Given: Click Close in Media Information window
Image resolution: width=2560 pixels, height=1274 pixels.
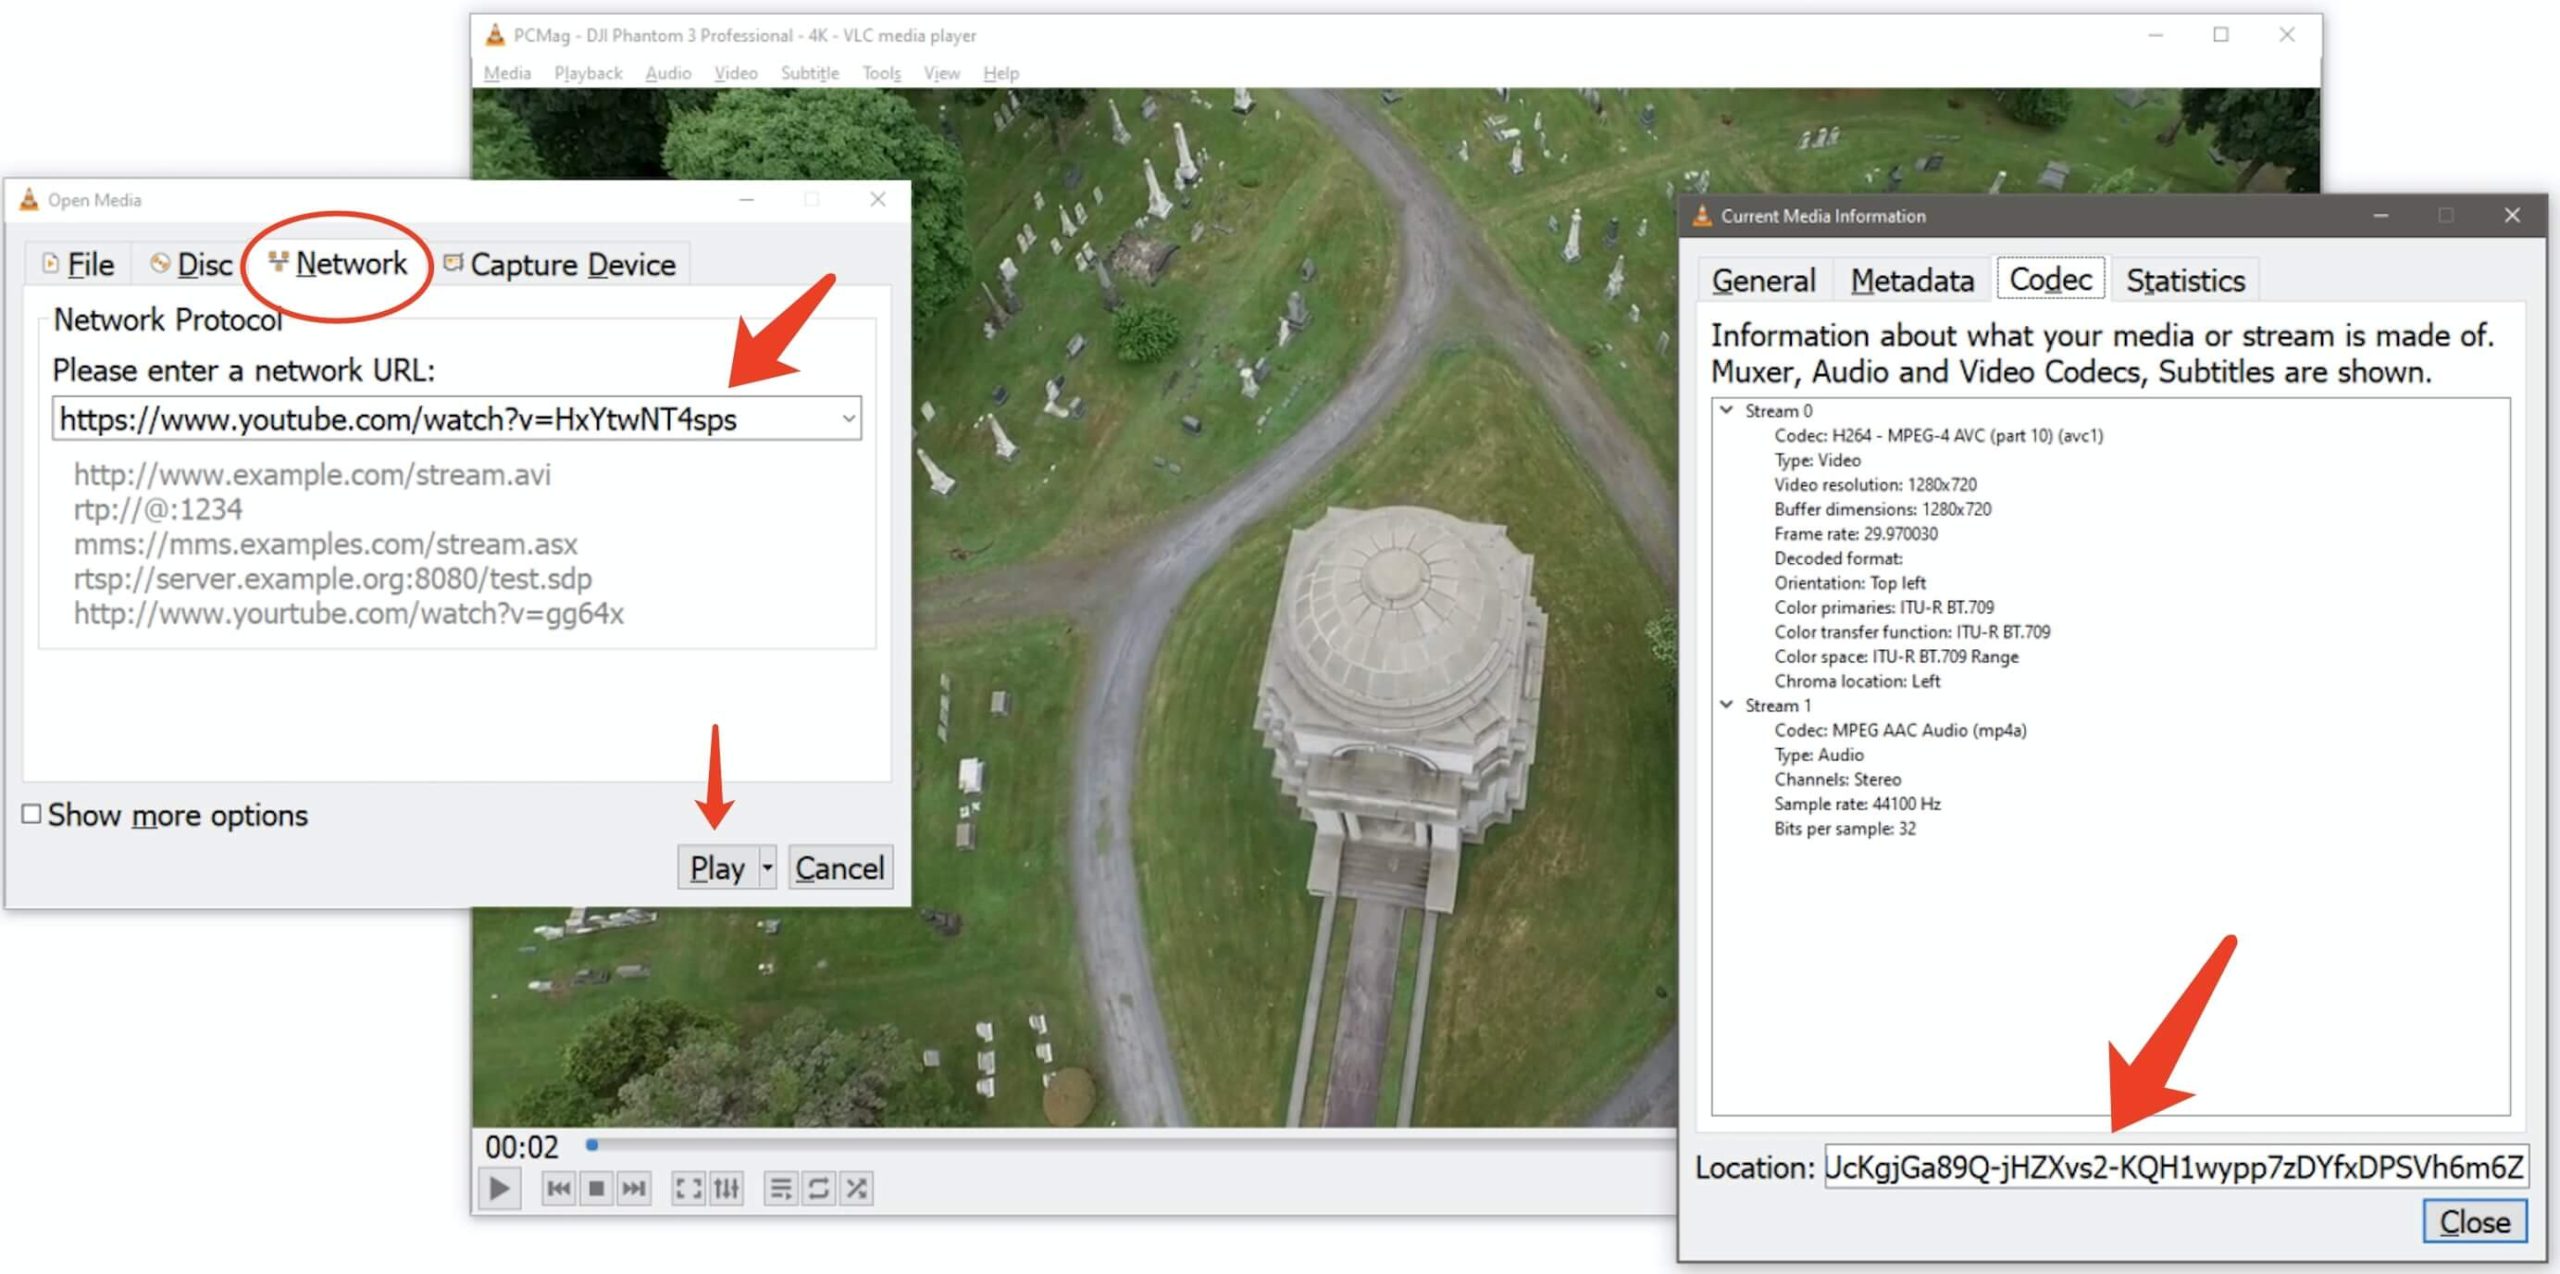Looking at the screenshot, I should (2474, 1221).
